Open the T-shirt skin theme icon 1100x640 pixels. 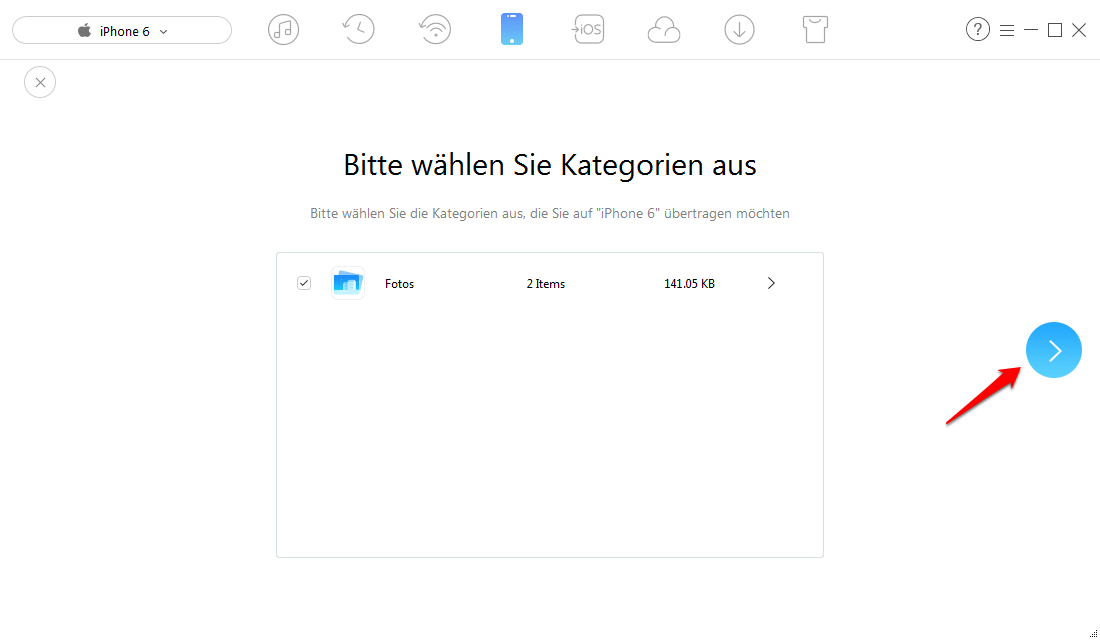point(815,29)
